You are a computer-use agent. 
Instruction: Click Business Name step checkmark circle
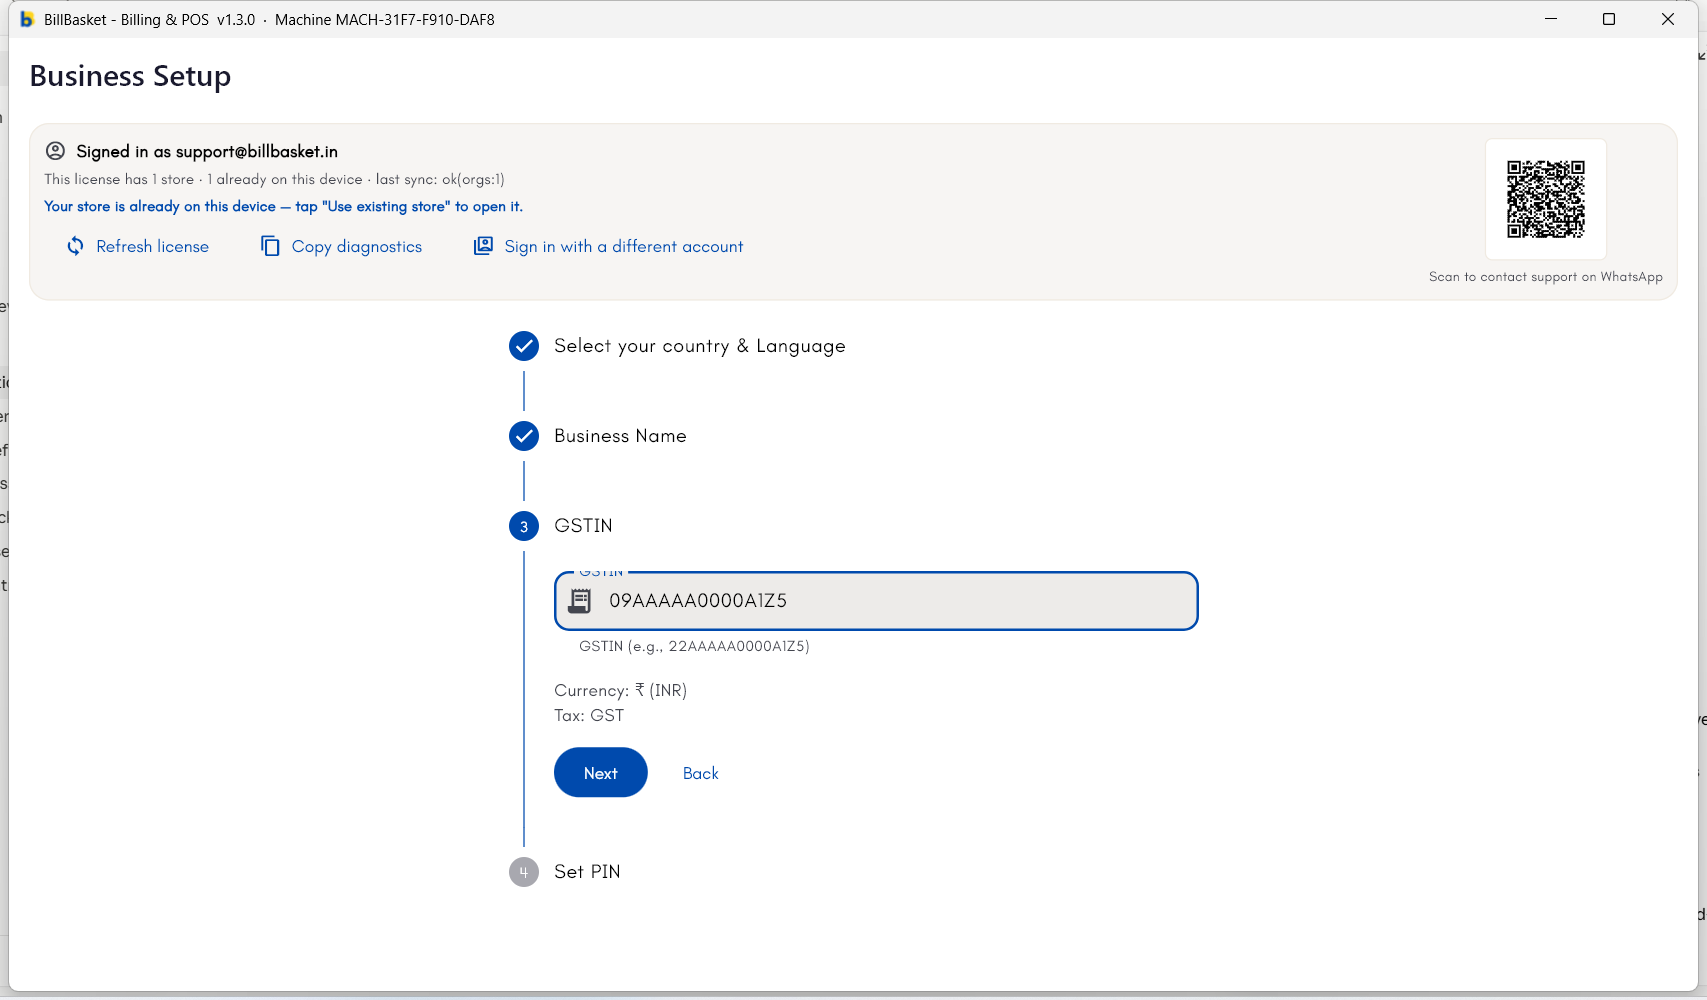524,436
